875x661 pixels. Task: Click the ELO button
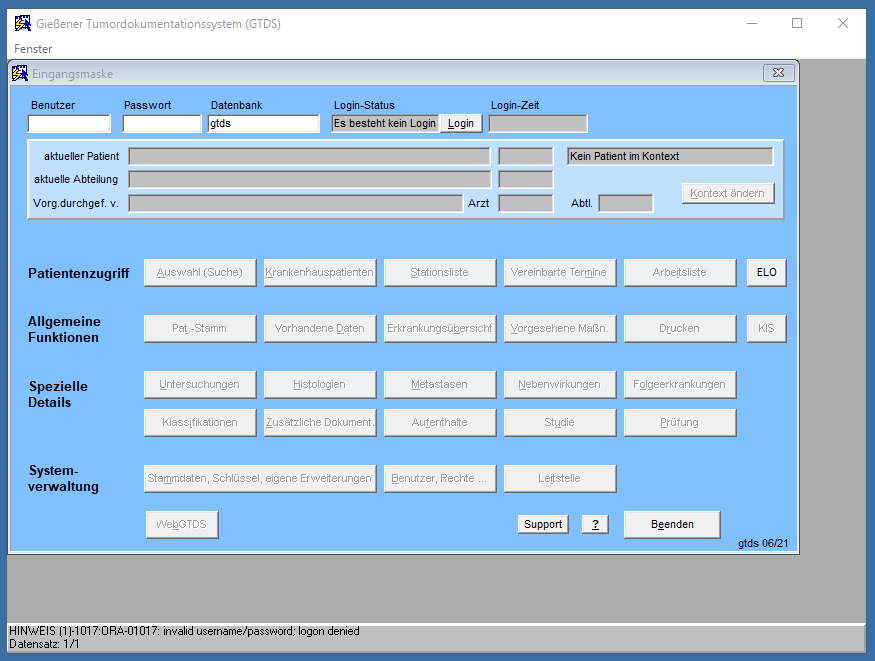(x=766, y=272)
